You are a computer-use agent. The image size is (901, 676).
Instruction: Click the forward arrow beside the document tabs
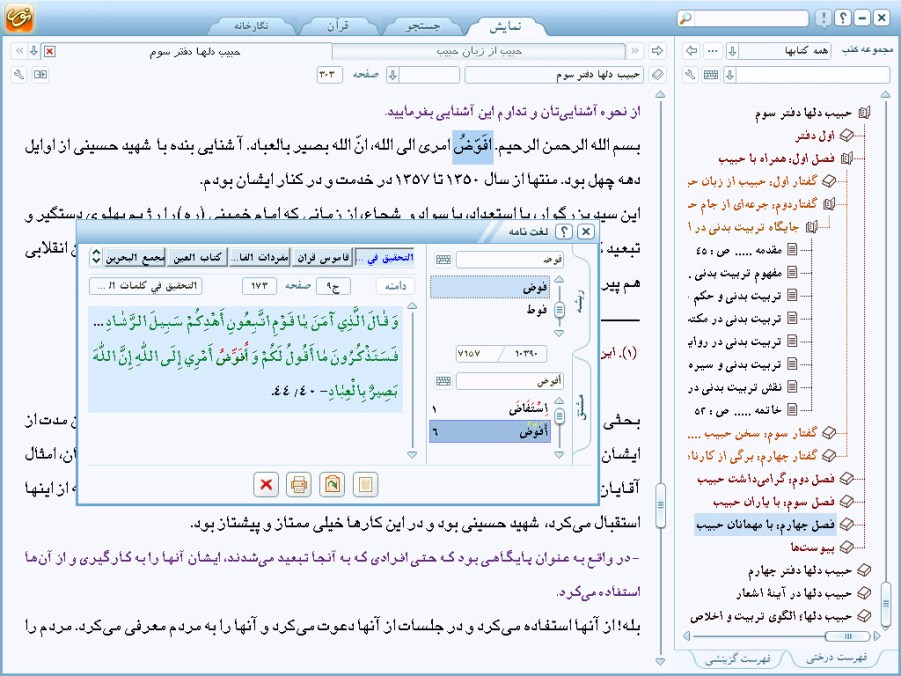click(x=657, y=51)
